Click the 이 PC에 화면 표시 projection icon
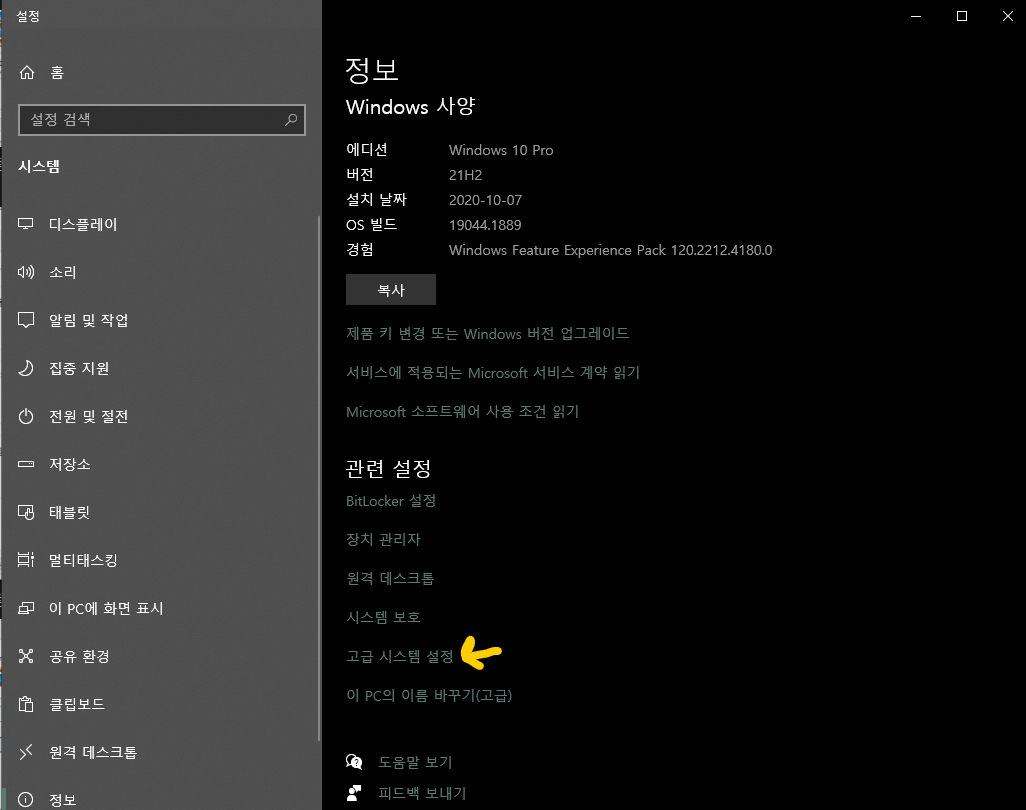Viewport: 1026px width, 810px height. tap(26, 608)
